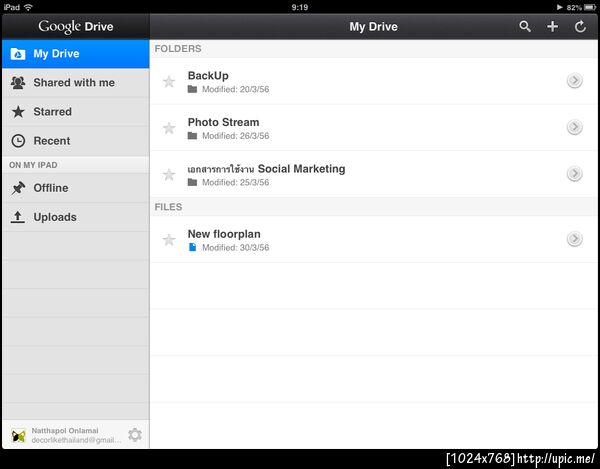Tap the Natthapol Onlamai account name
The width and height of the screenshot is (600, 469).
(x=65, y=431)
